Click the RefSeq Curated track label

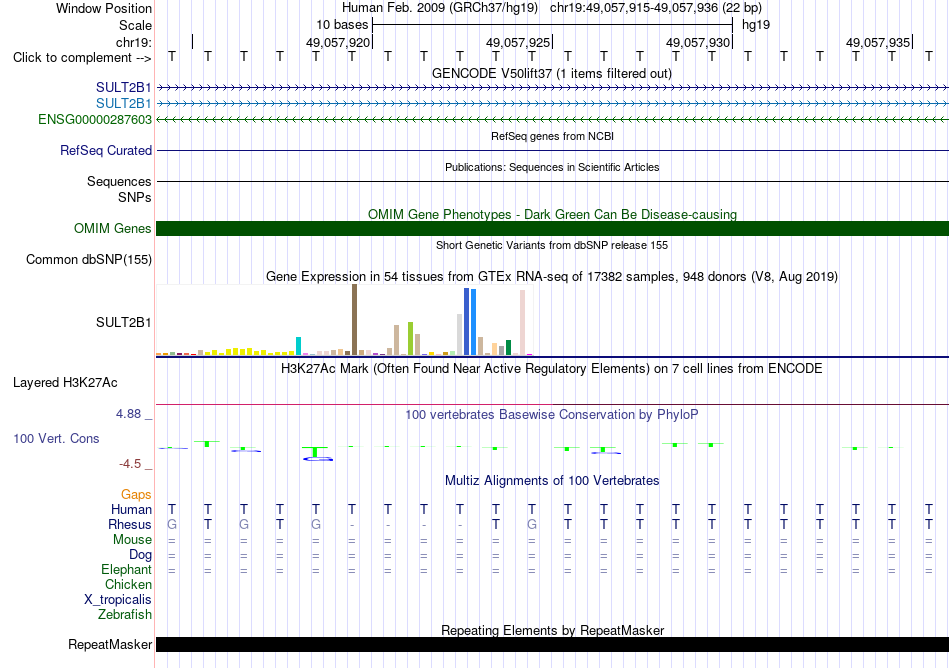(105, 150)
